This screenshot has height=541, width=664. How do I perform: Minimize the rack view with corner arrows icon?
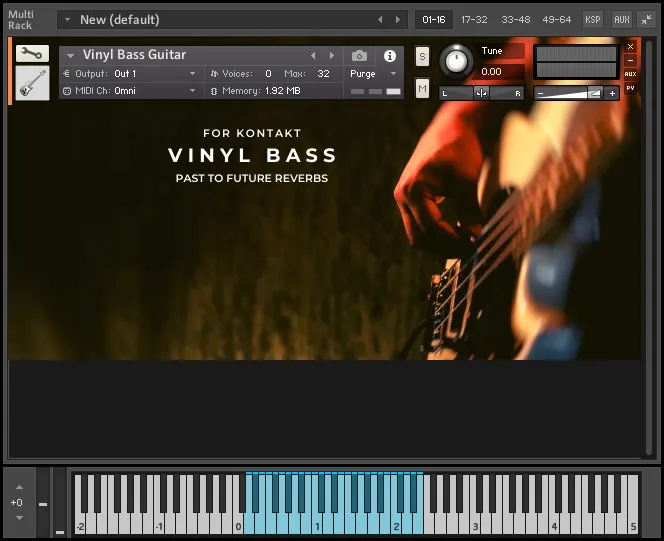pos(646,19)
